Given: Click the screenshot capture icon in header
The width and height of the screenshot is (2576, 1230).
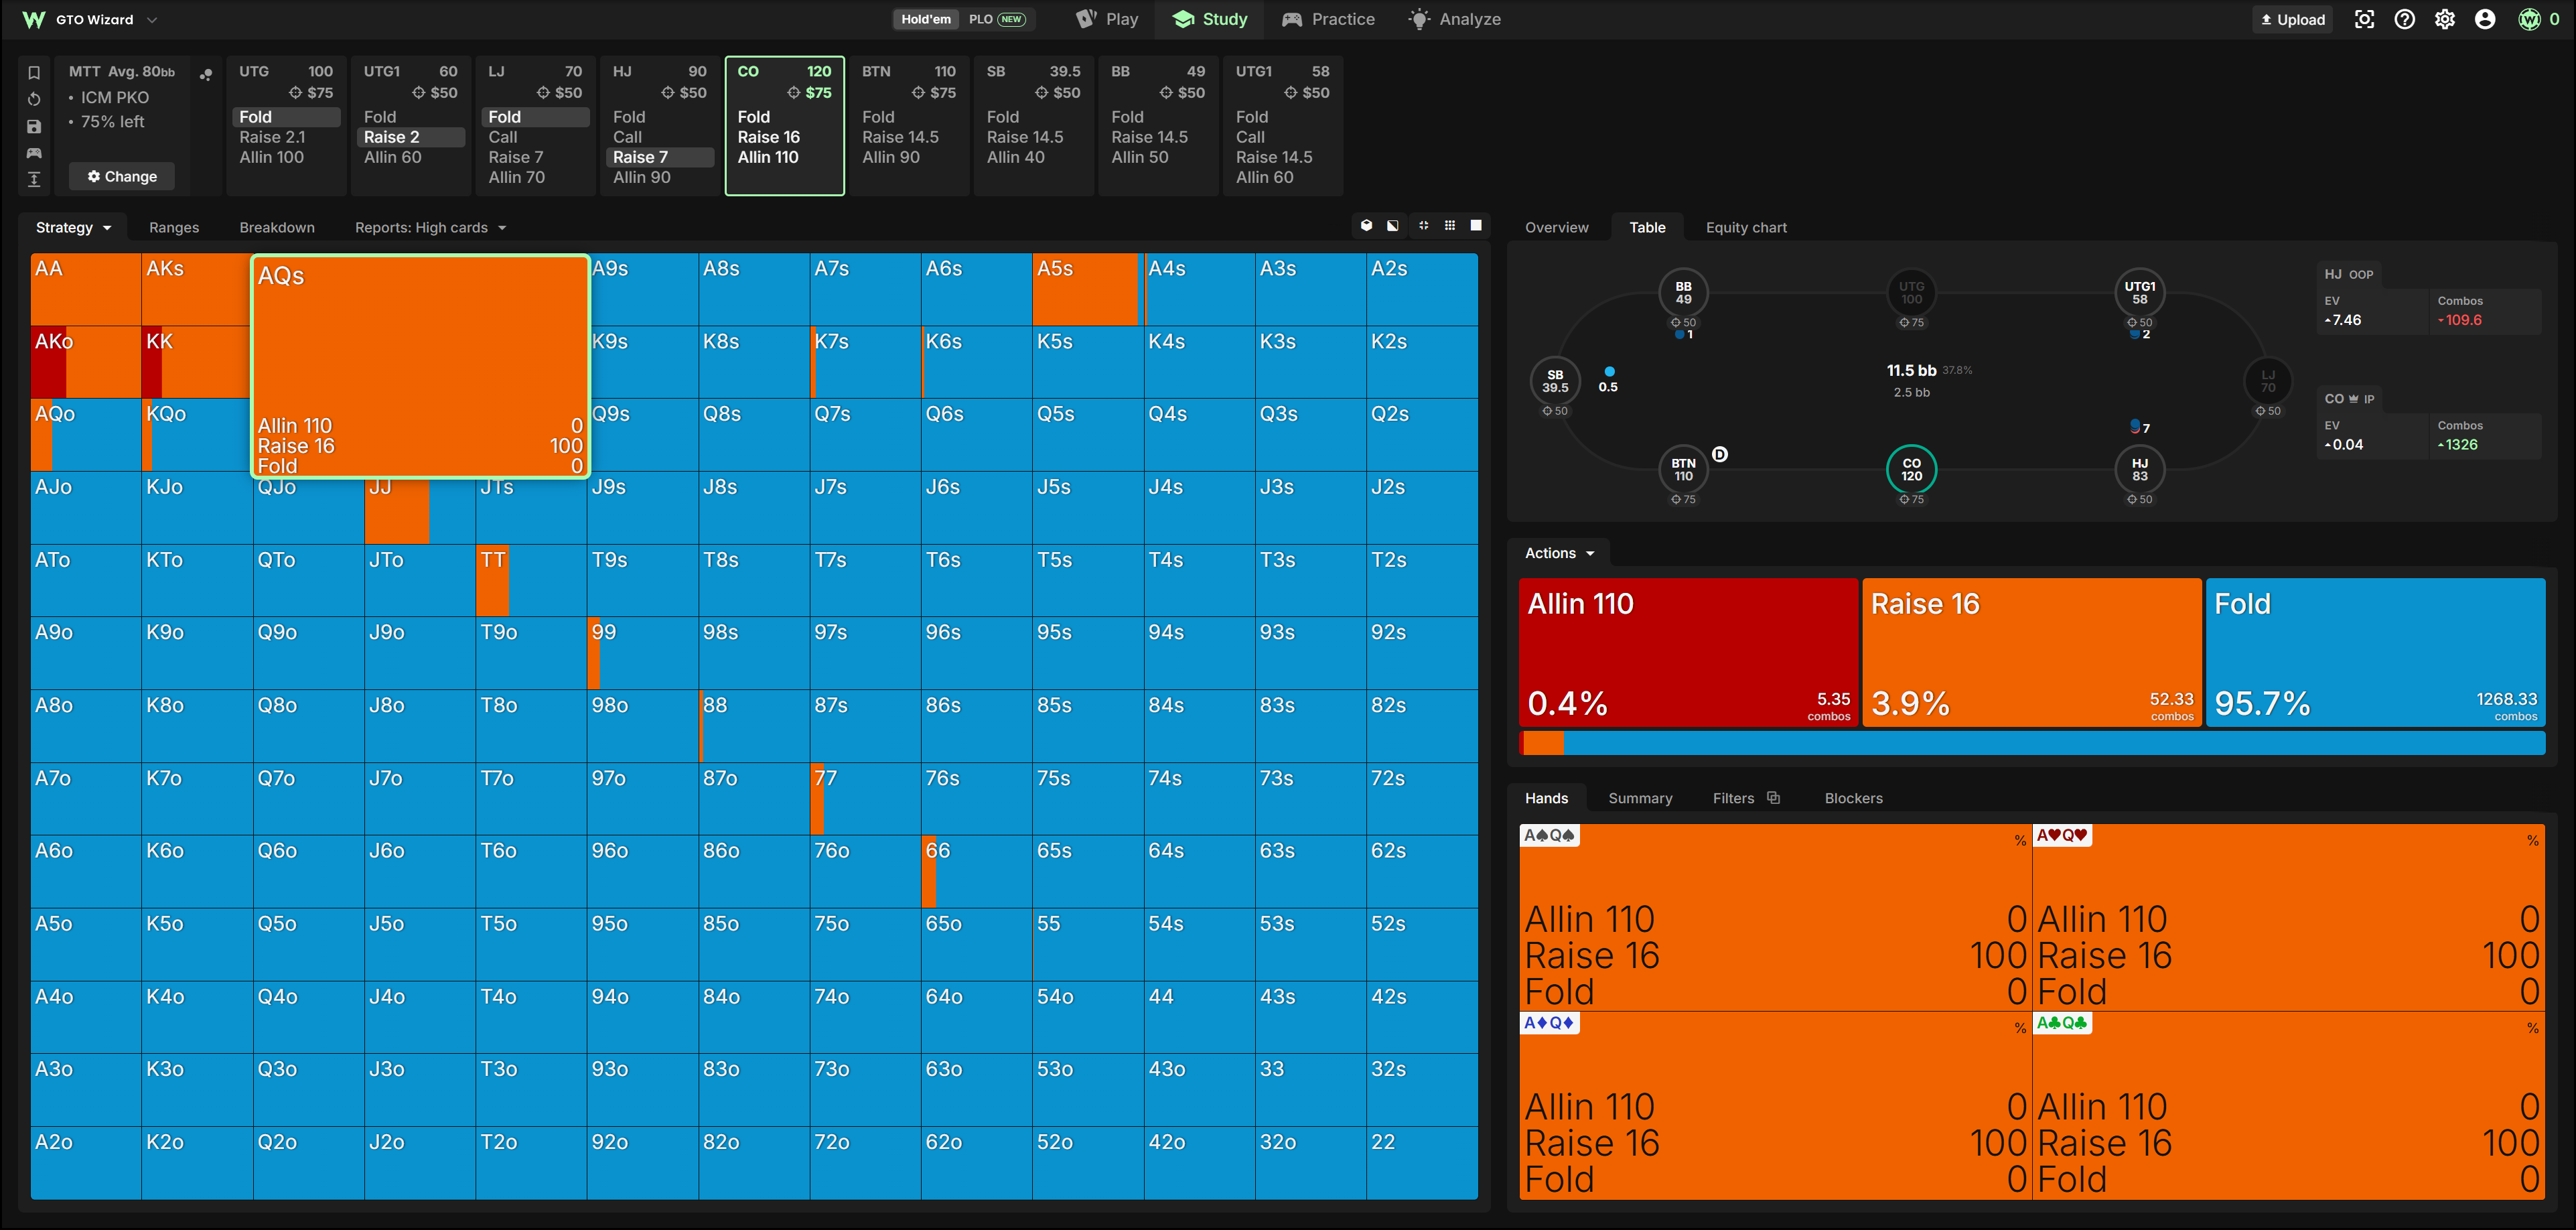Looking at the screenshot, I should [2364, 19].
